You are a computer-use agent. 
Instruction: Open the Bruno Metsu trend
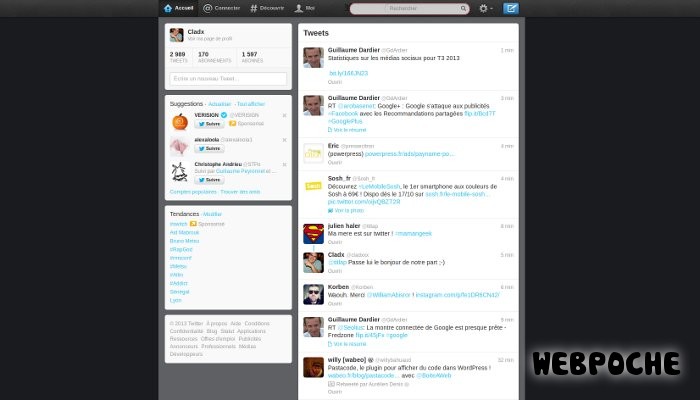184,241
